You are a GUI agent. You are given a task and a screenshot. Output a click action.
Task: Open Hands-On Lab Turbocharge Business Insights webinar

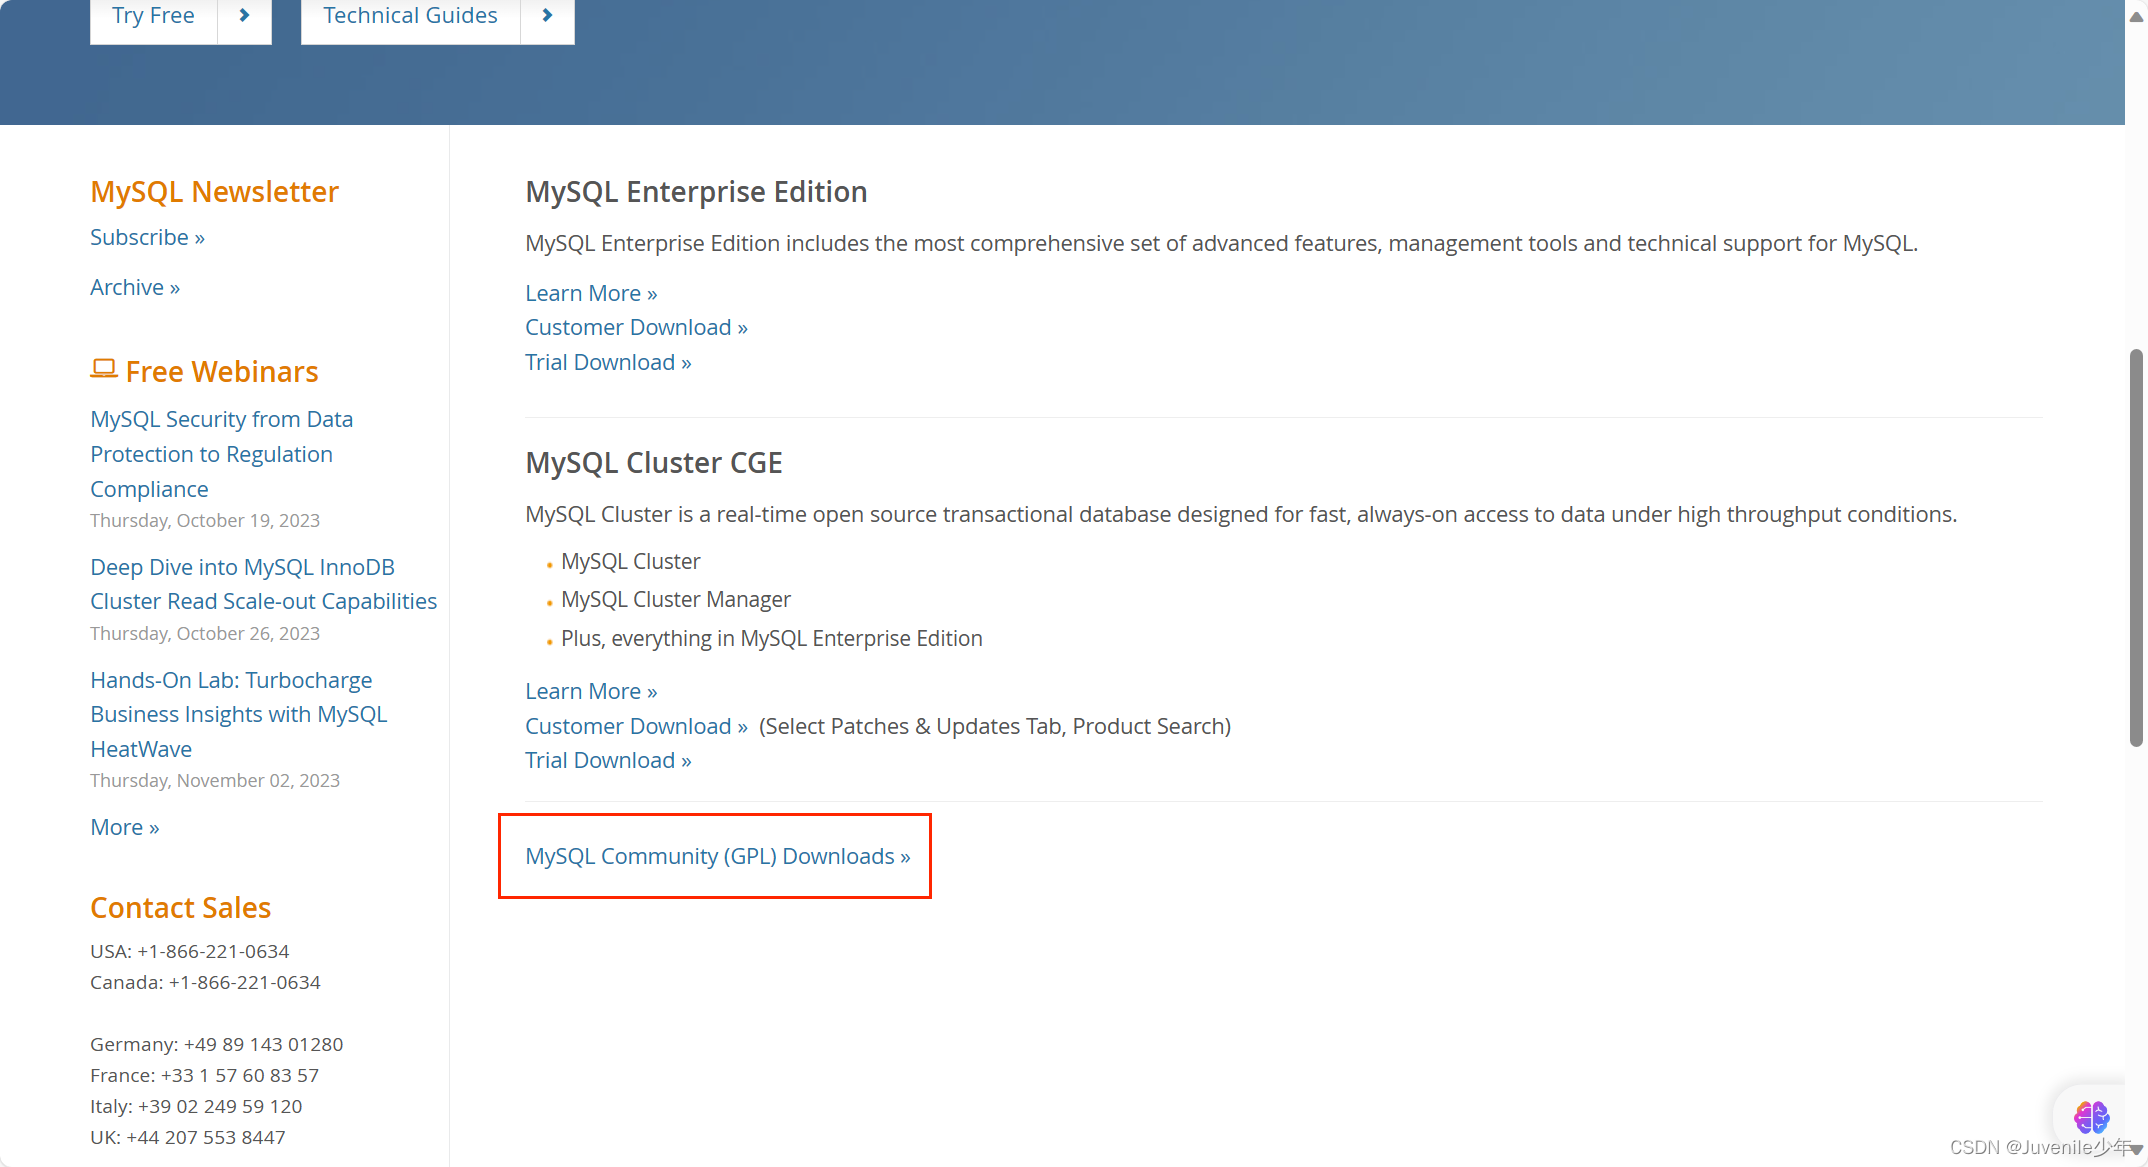pos(238,714)
